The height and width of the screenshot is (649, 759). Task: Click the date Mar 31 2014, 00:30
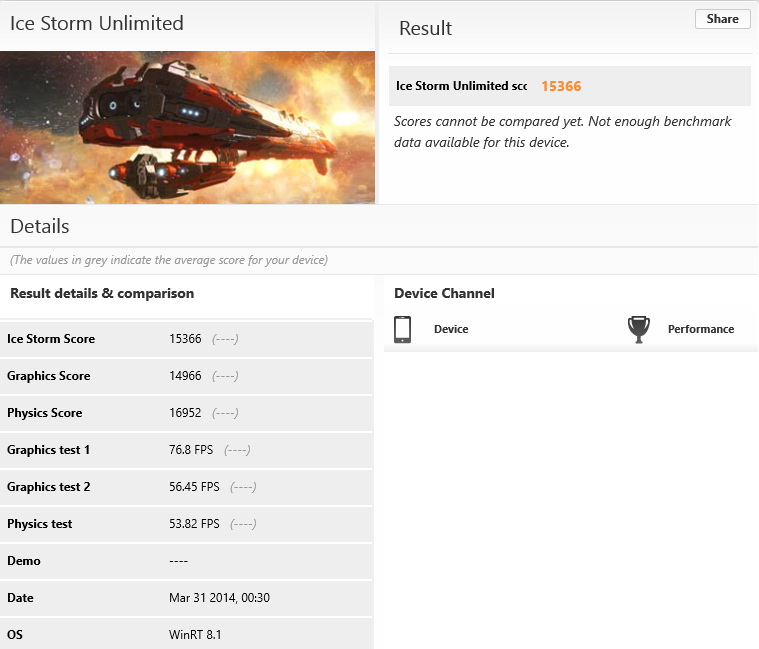pos(219,598)
